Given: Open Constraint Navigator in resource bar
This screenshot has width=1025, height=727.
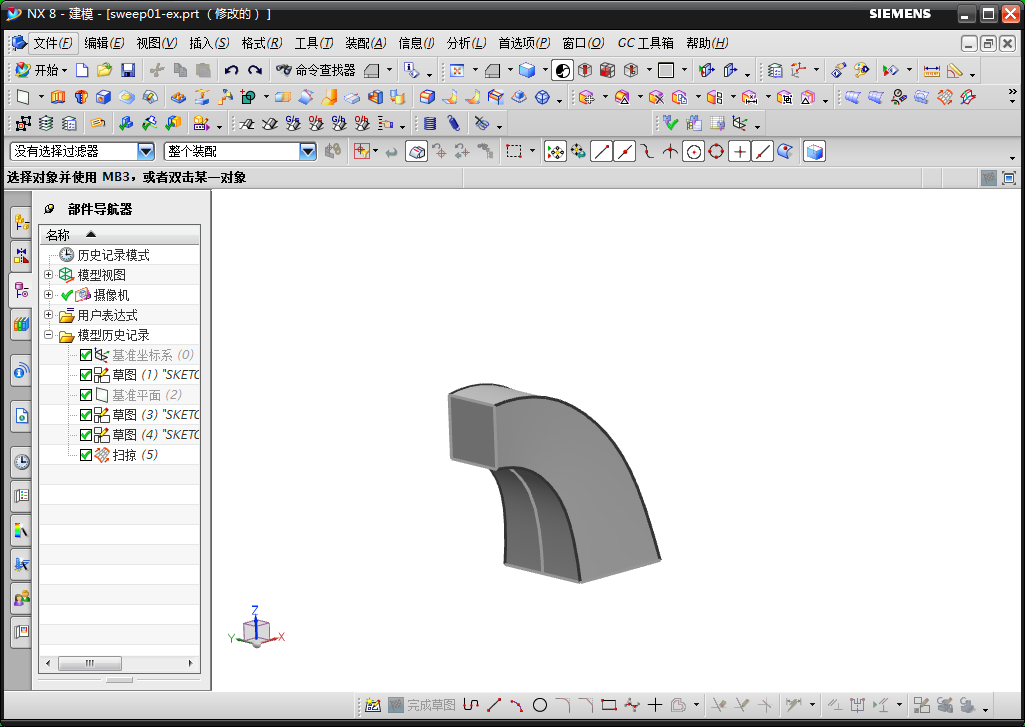Looking at the screenshot, I should (x=22, y=255).
